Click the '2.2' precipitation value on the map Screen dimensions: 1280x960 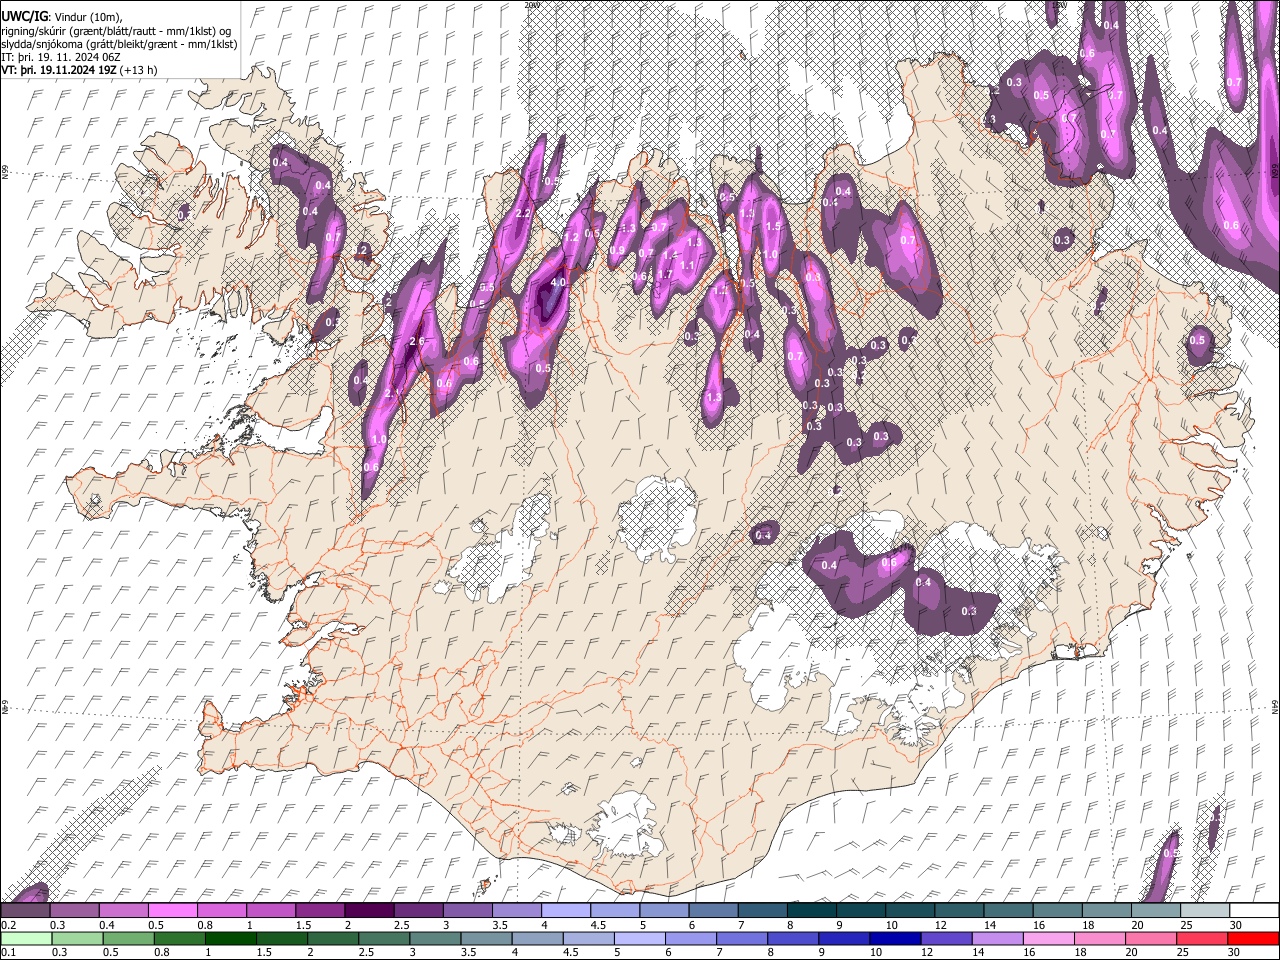pos(522,214)
